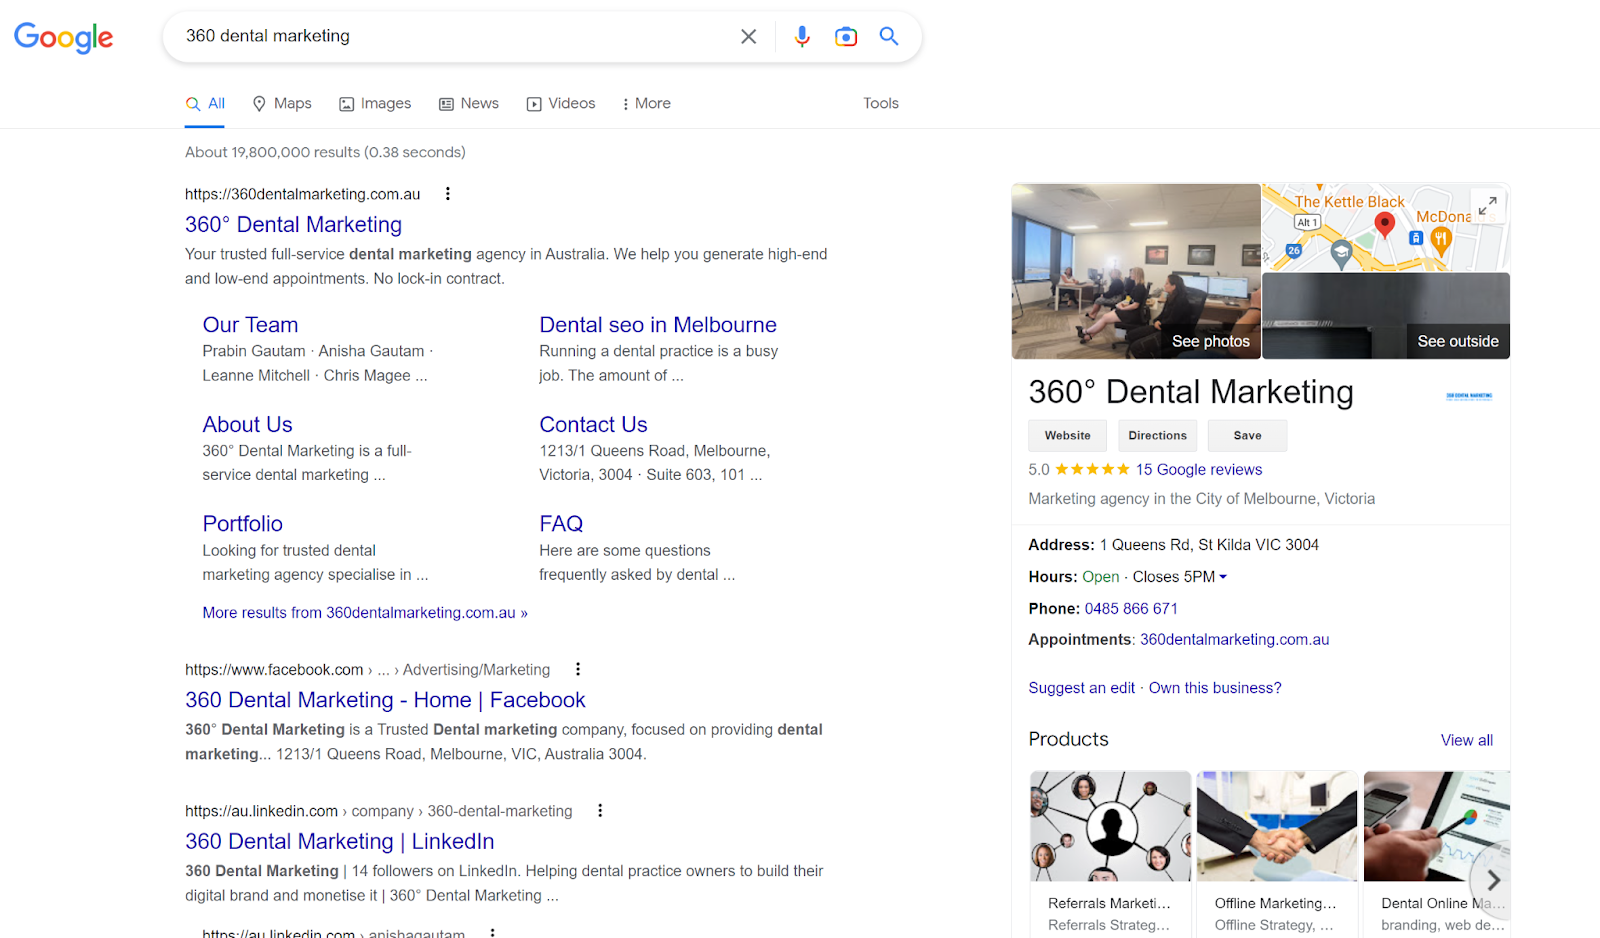
Task: Open the Referrals Marketing product card
Action: click(1110, 854)
